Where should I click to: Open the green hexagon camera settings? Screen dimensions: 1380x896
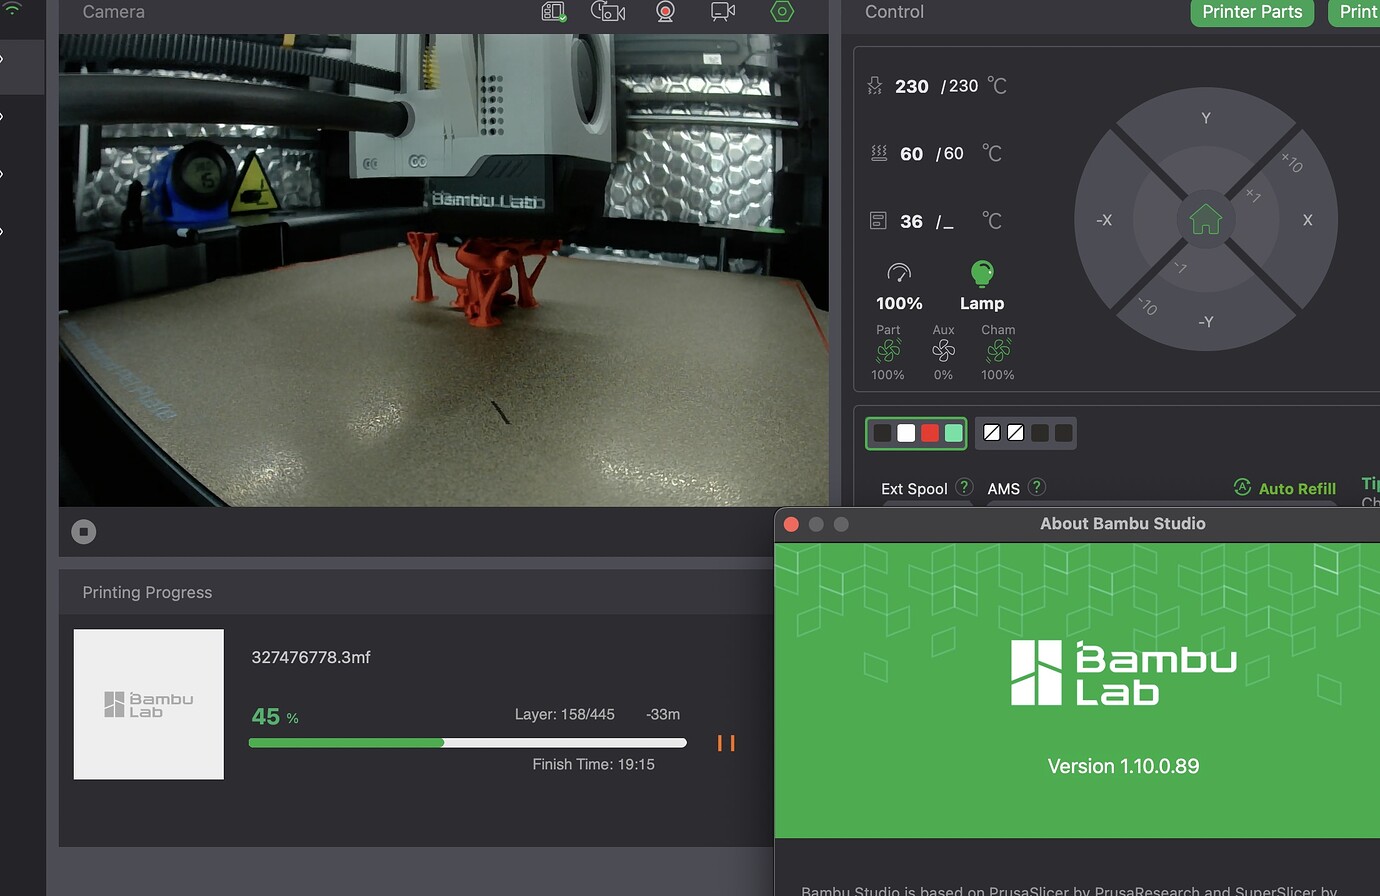point(782,11)
